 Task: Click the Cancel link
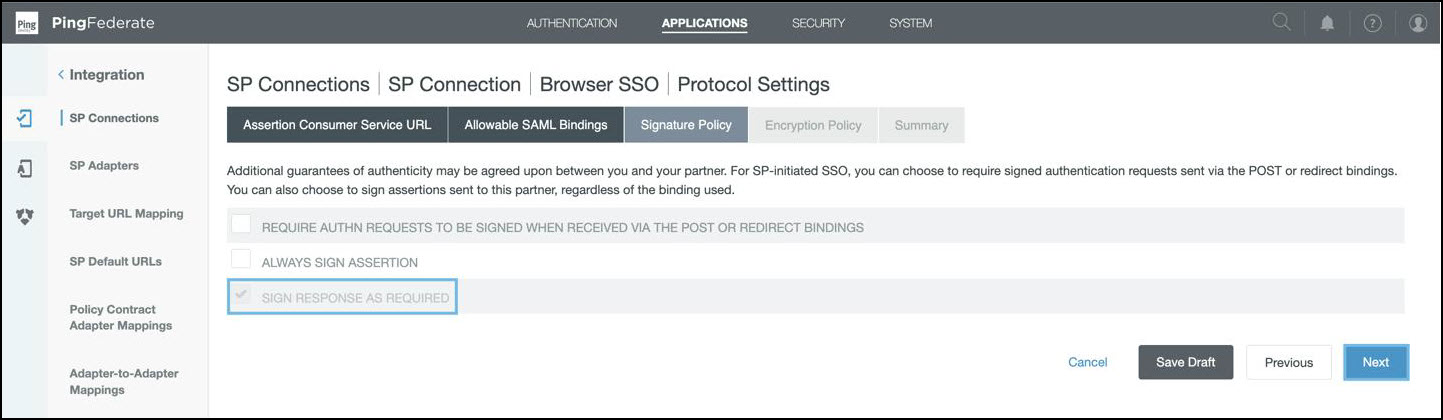tap(1087, 362)
